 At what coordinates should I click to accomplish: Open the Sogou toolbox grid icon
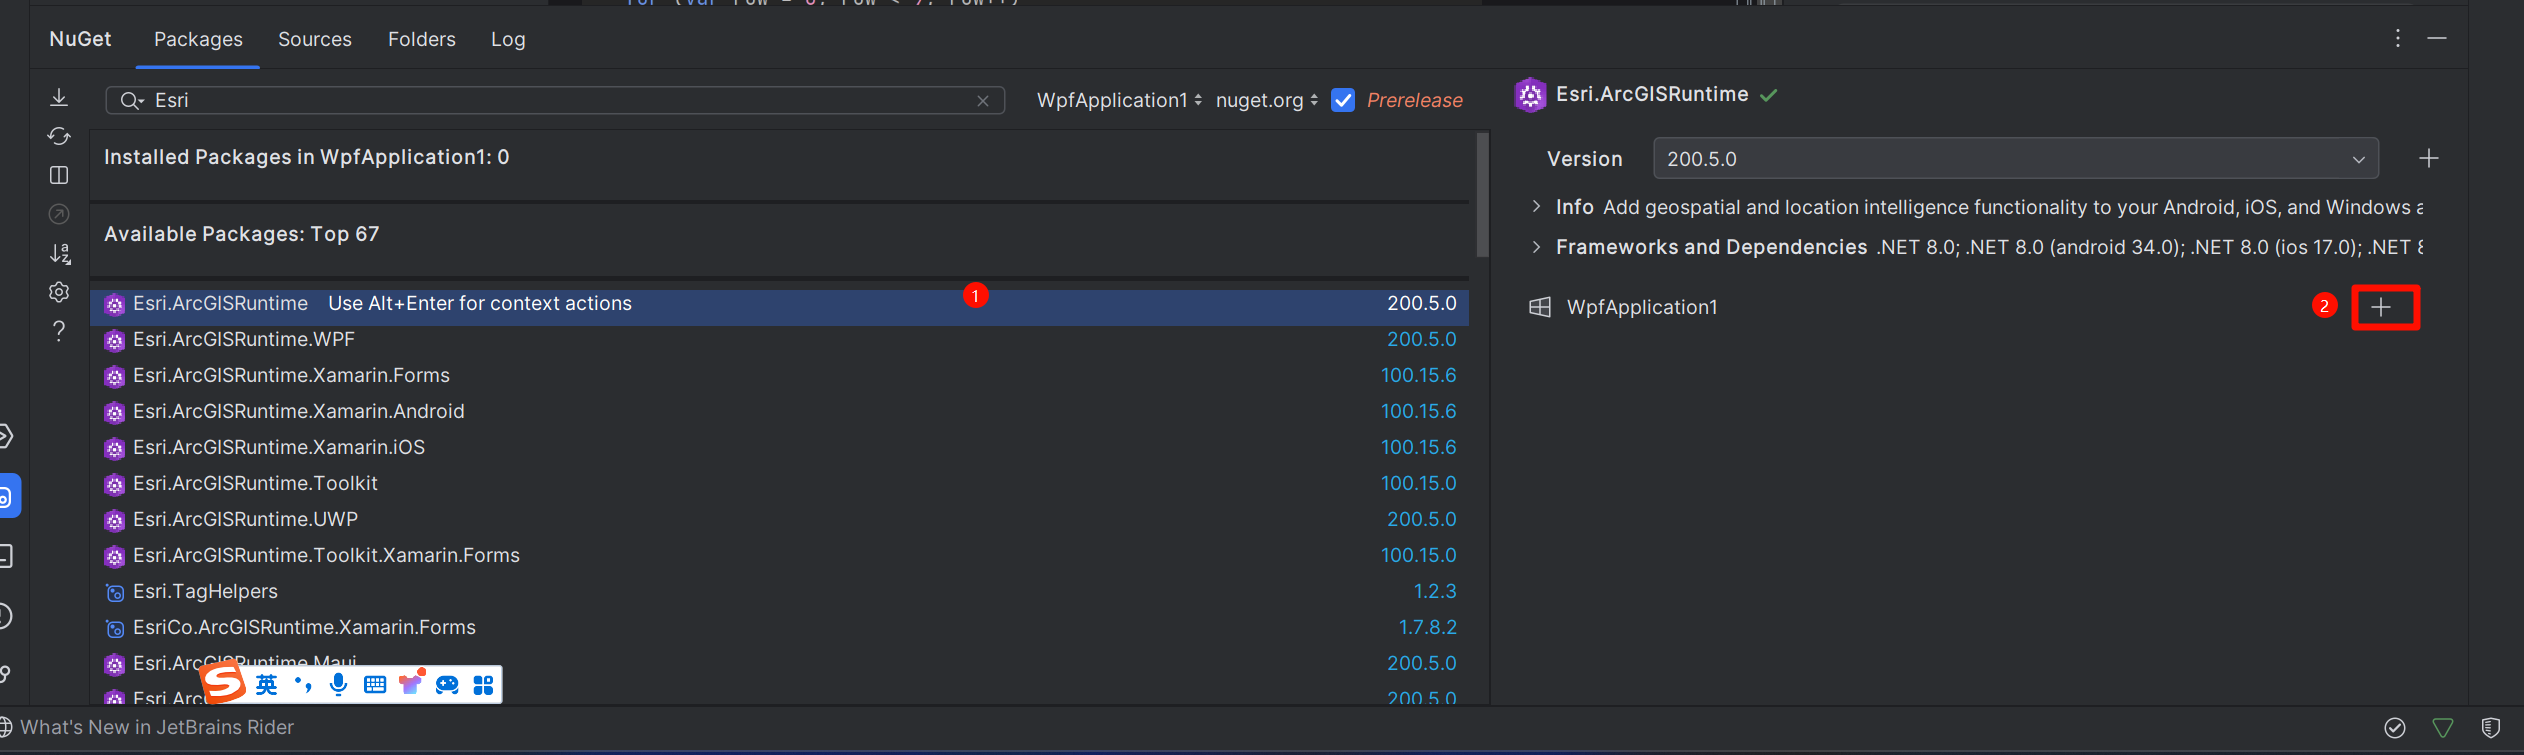click(483, 685)
